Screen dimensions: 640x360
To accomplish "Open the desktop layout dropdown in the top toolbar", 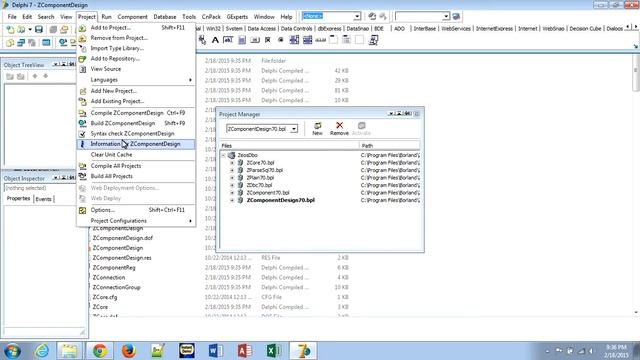I will [x=357, y=16].
